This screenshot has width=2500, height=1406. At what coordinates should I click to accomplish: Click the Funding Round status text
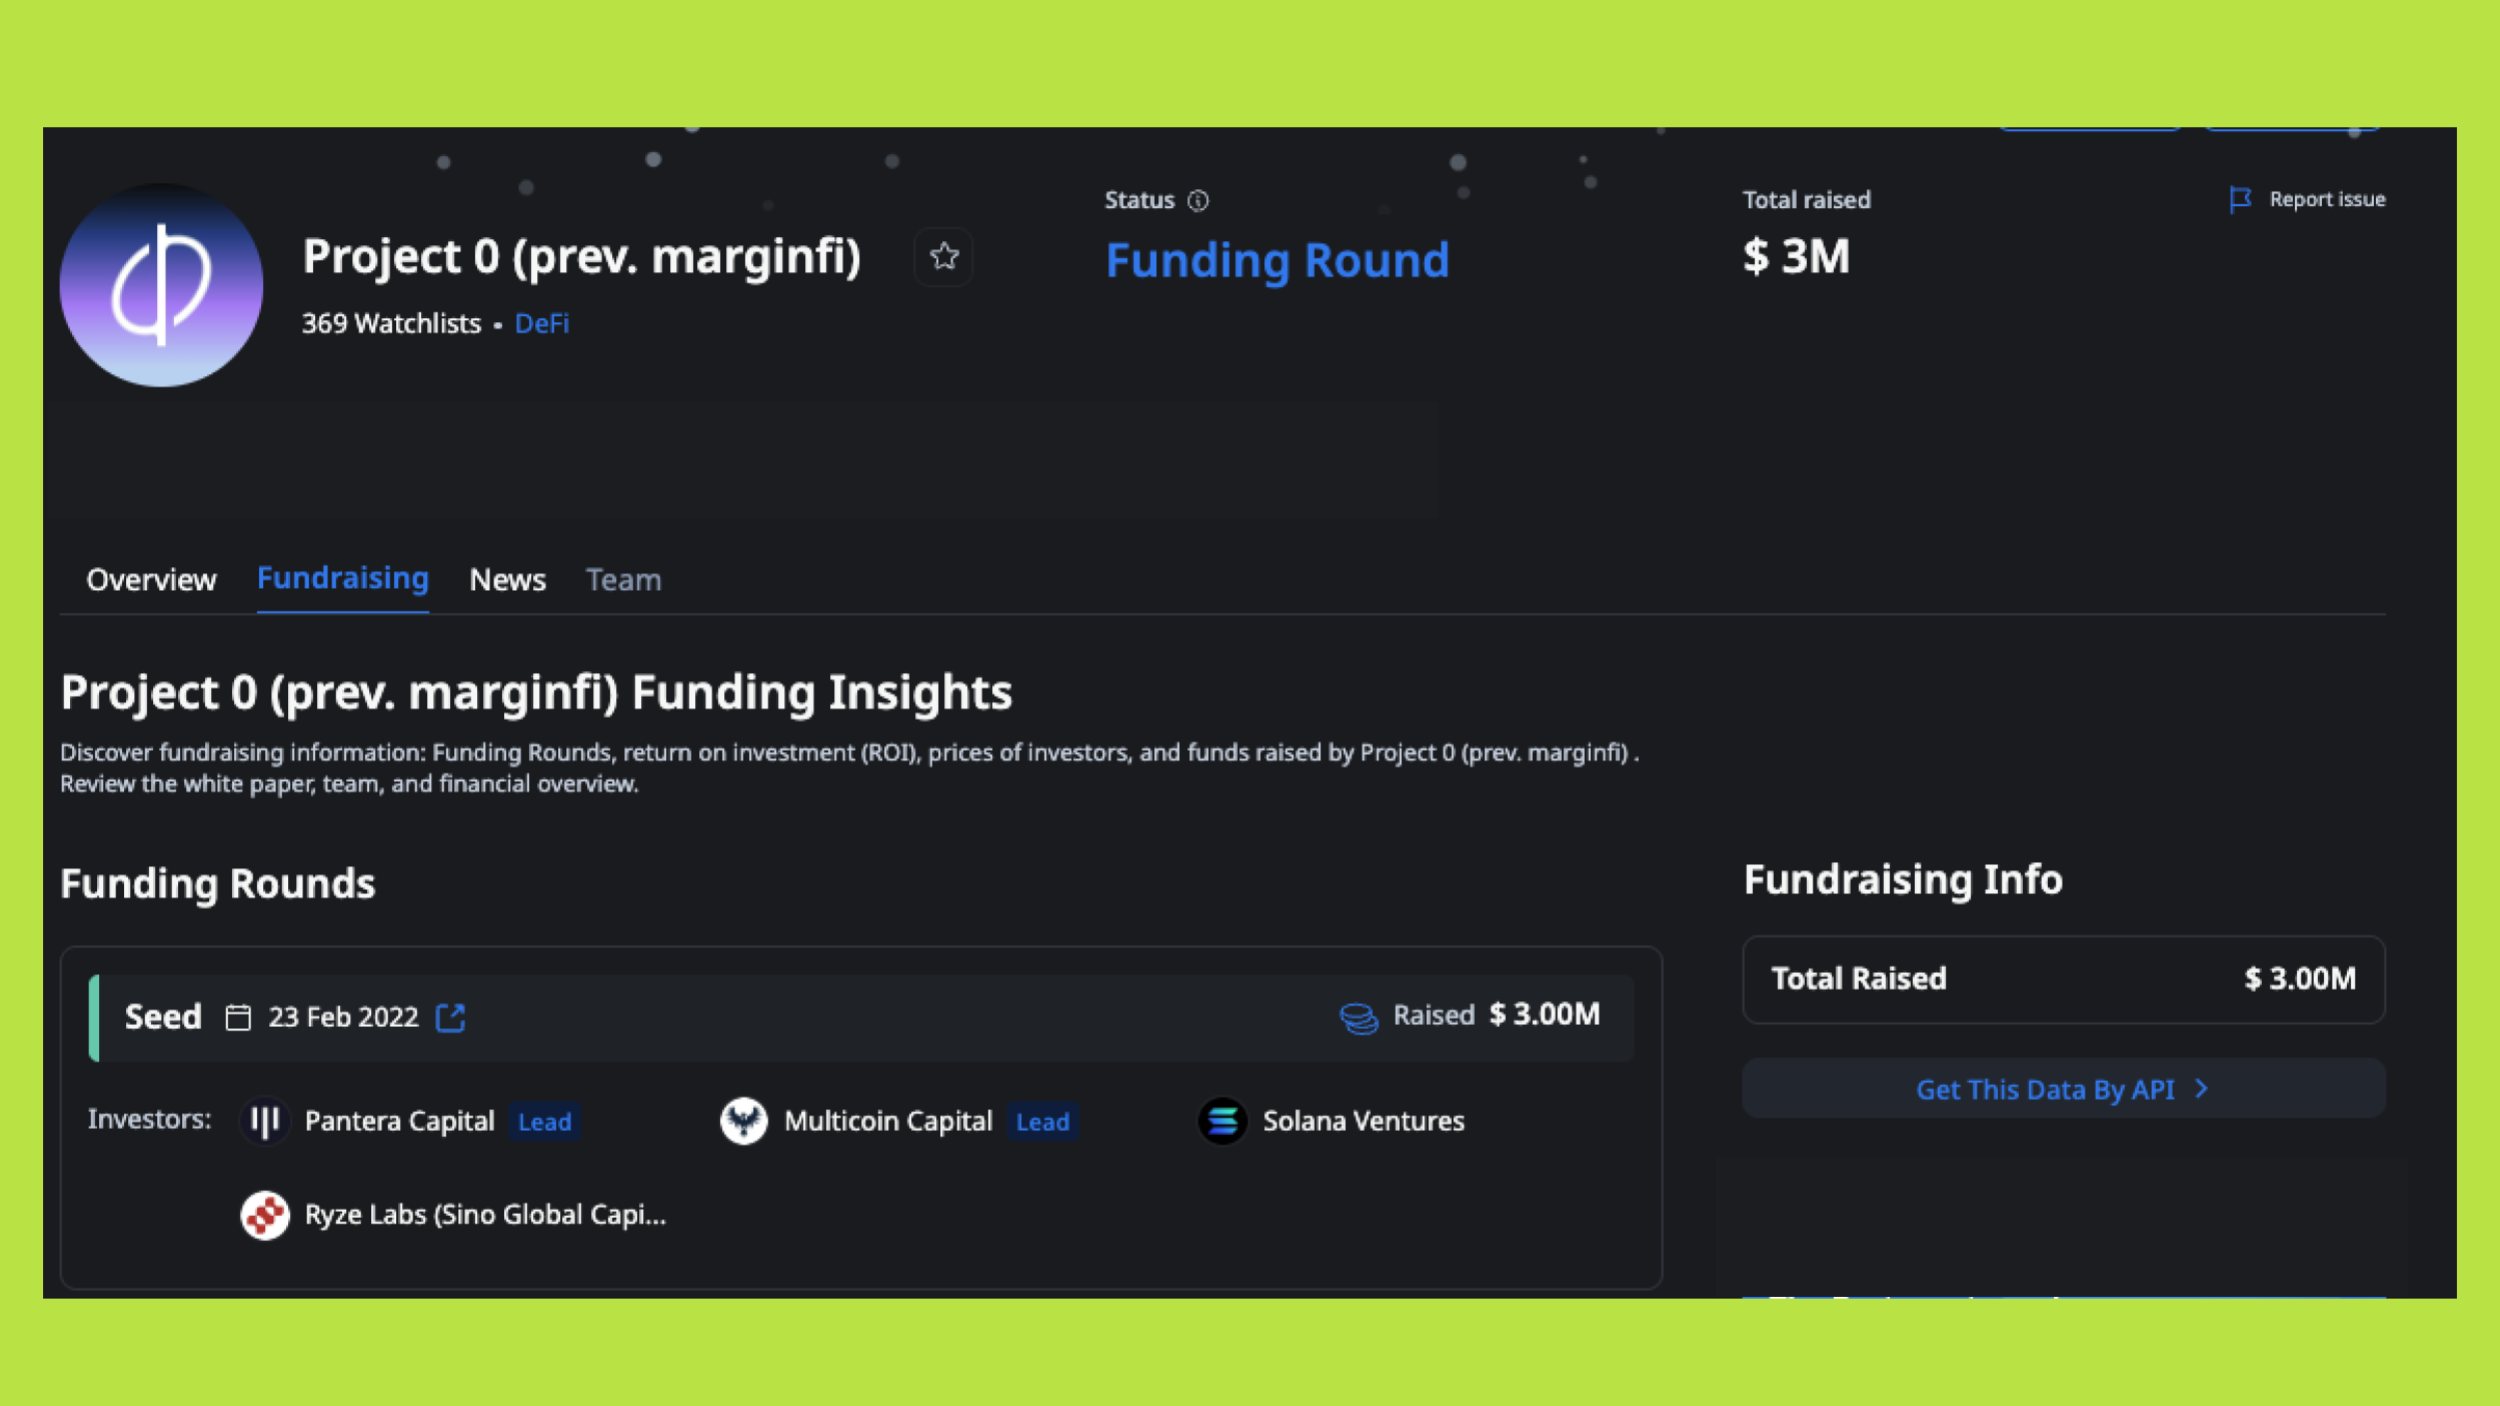coord(1276,261)
